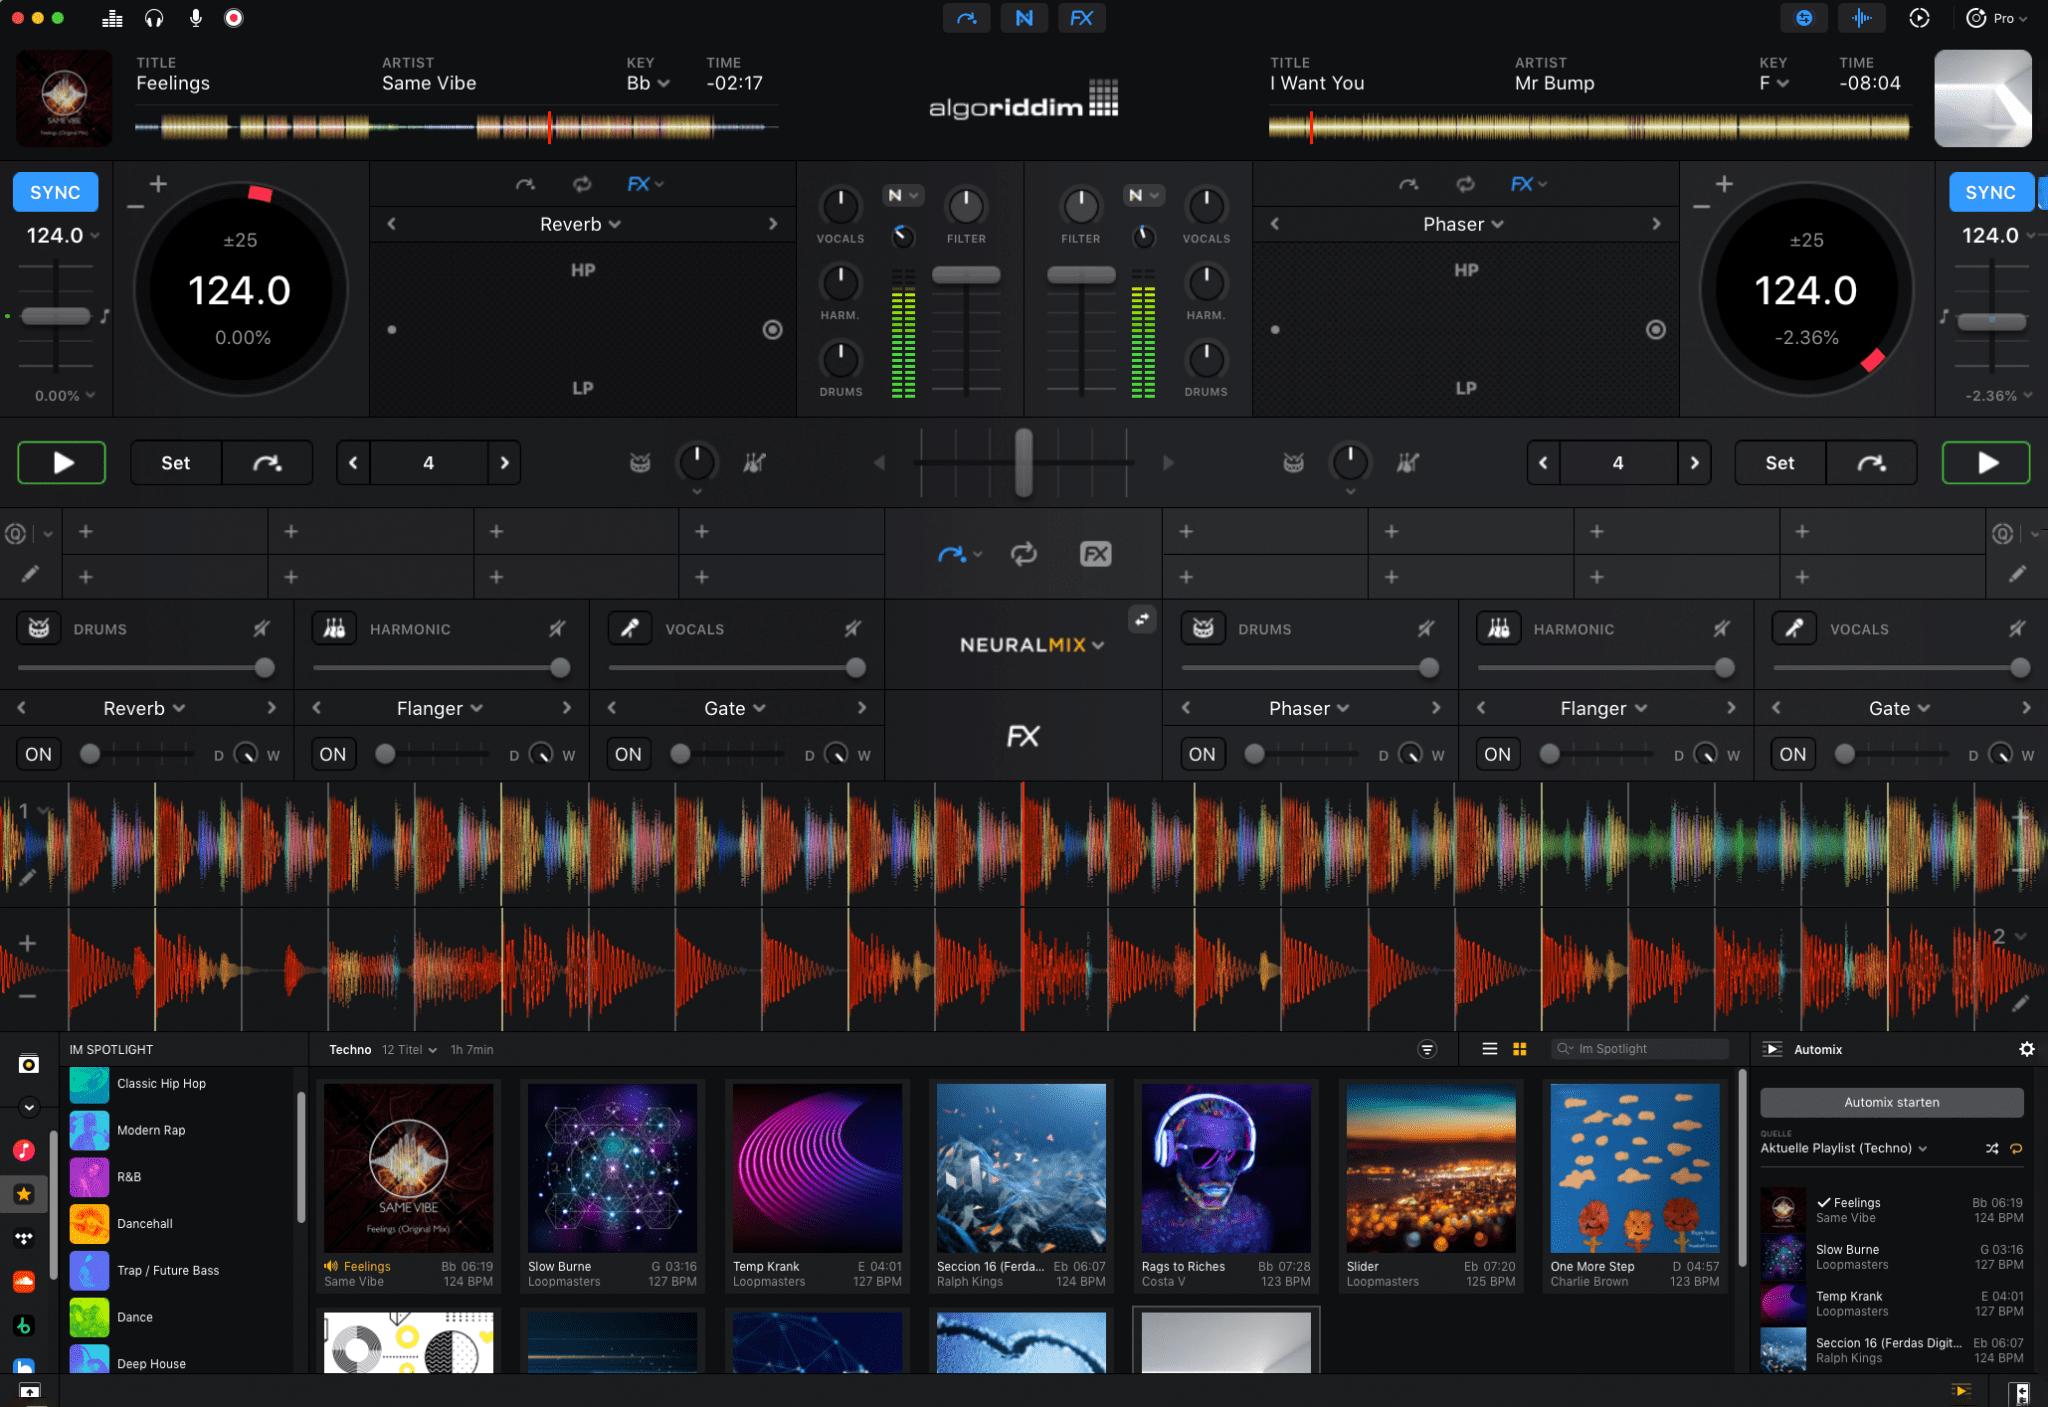Open the Phaser effect selector dropdown

1463,224
